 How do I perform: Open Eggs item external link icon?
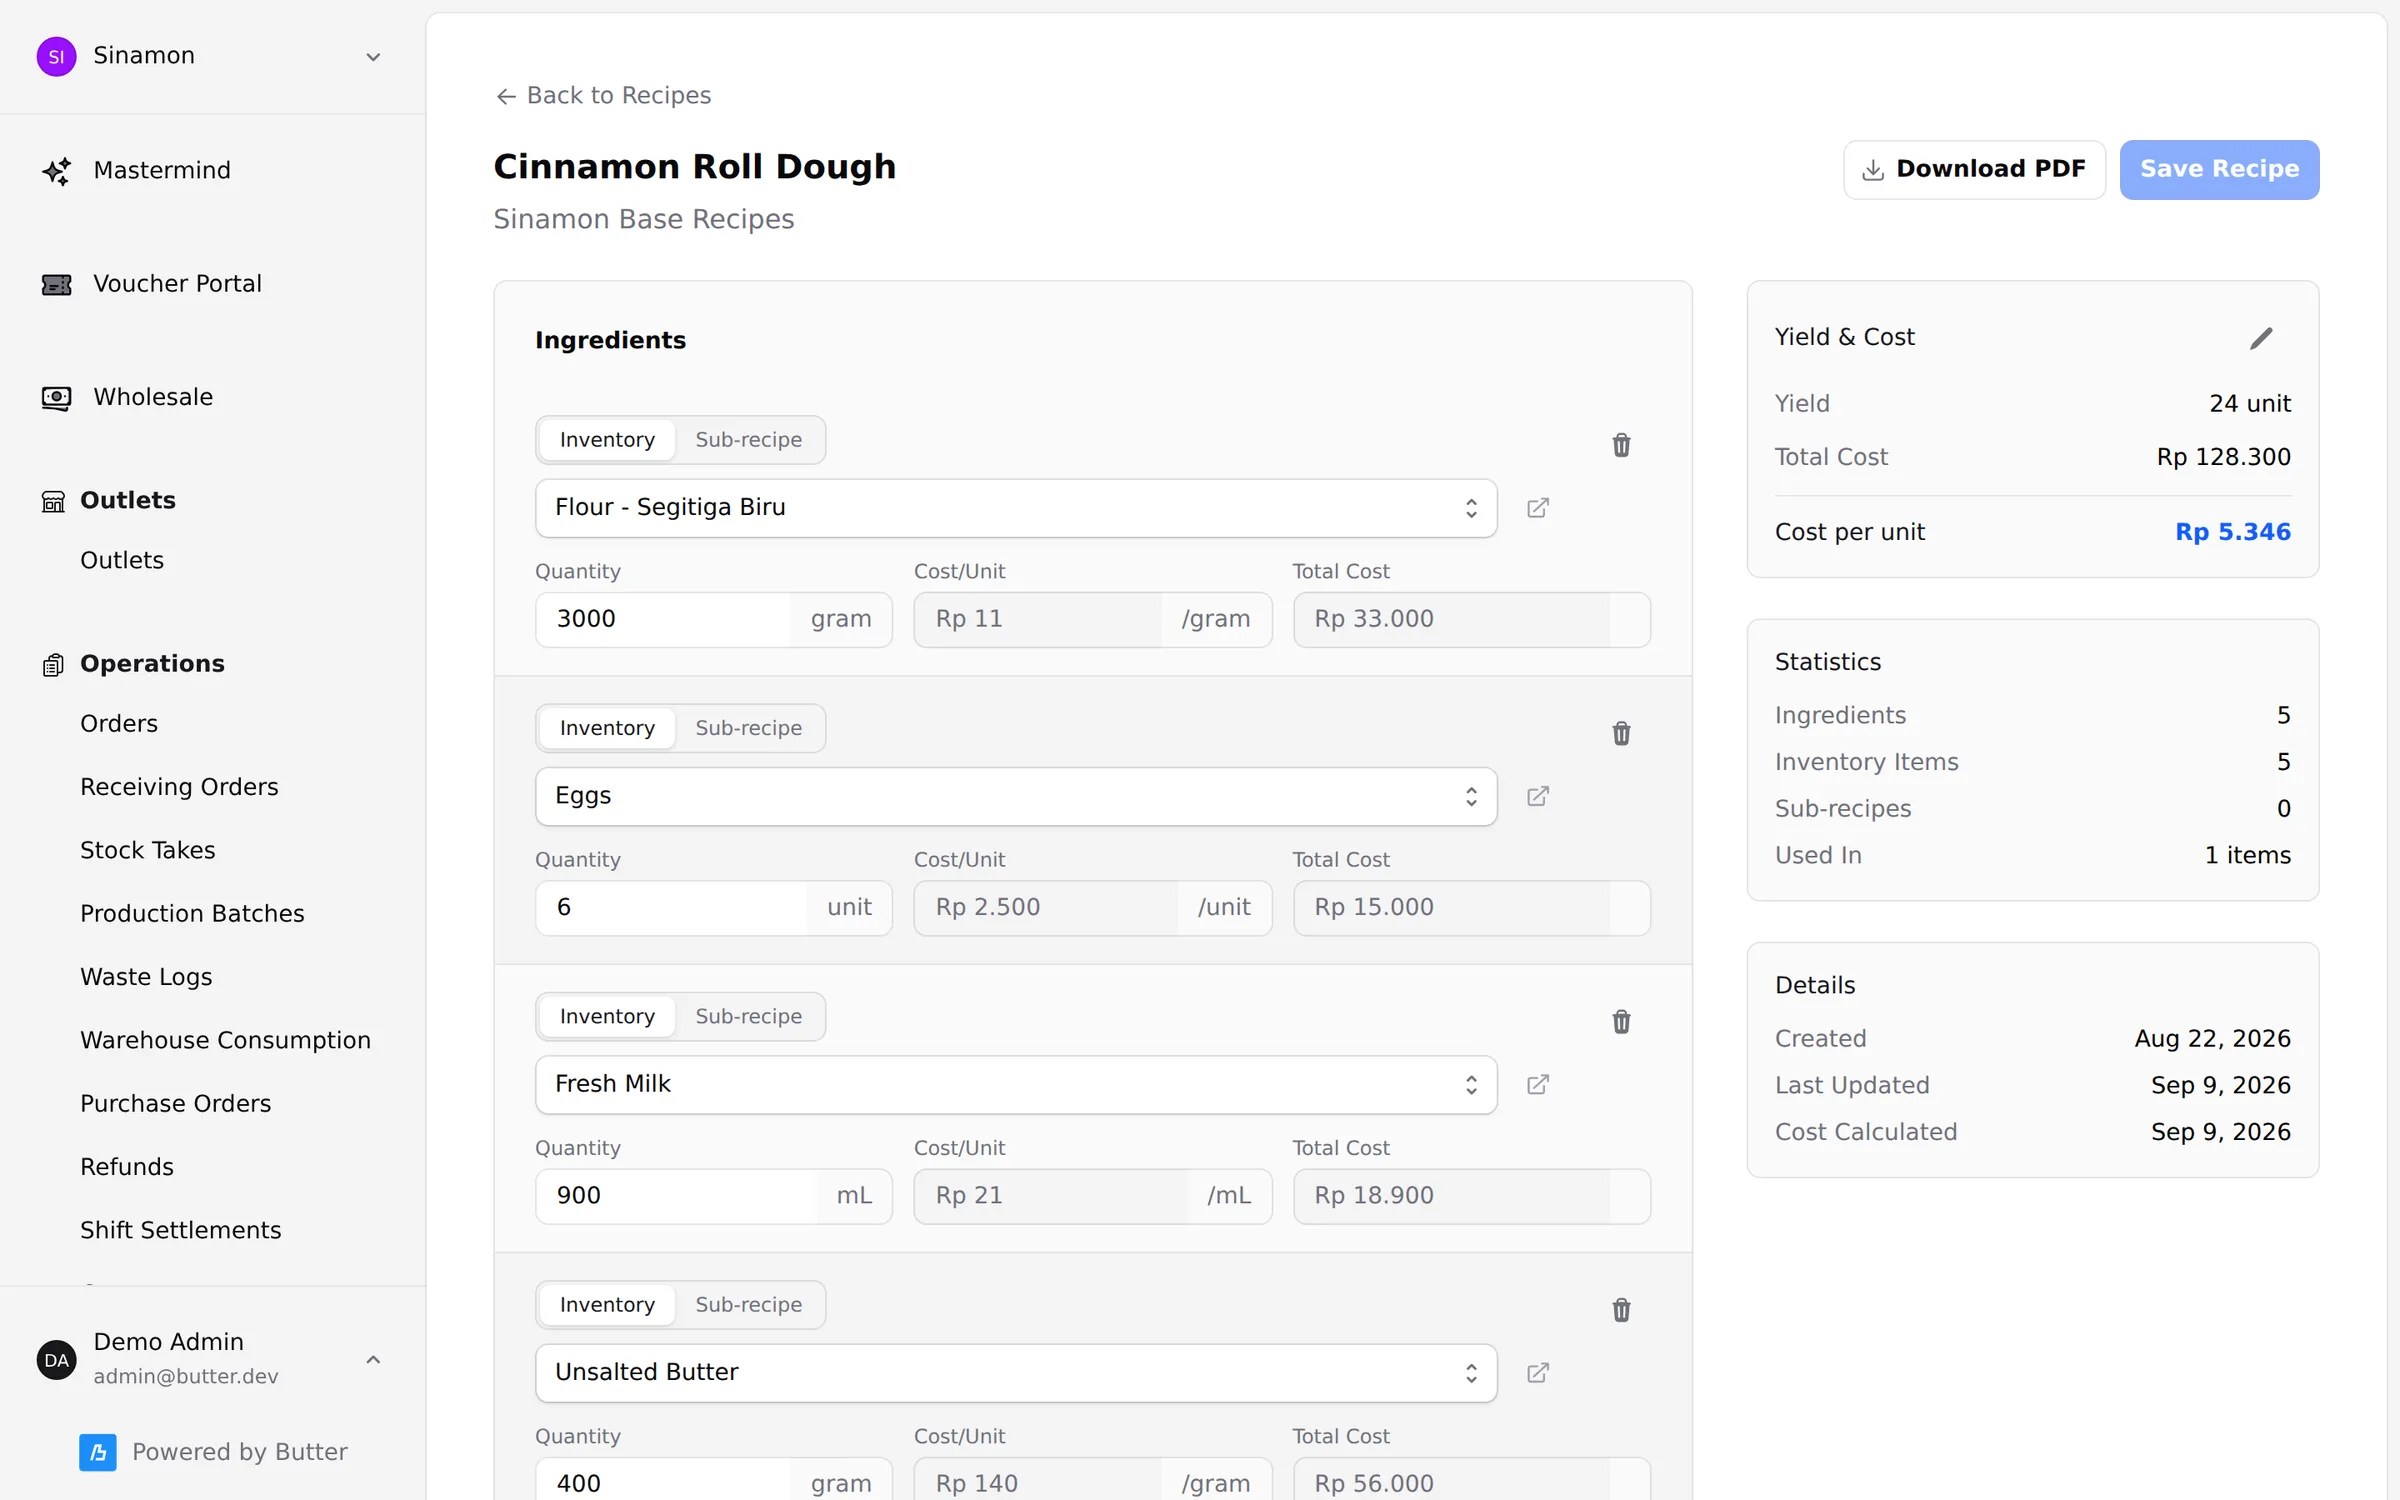coord(1538,796)
